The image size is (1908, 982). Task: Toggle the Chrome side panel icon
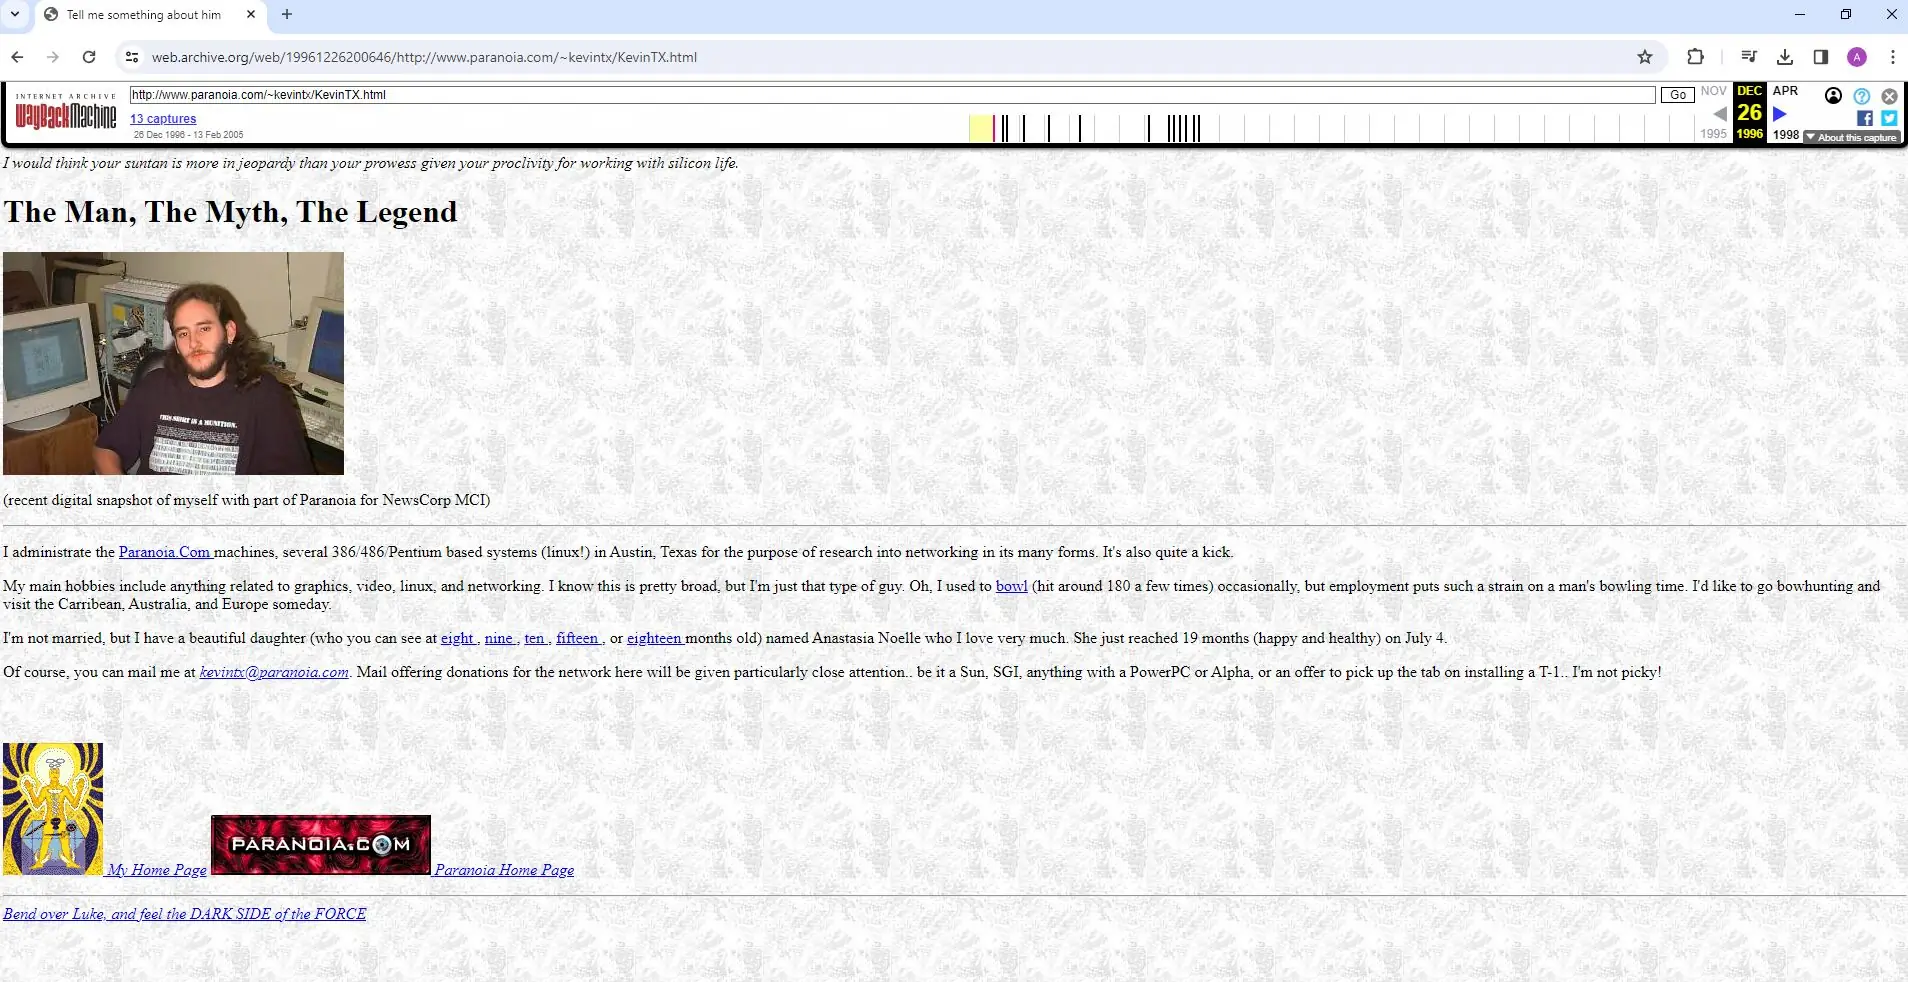tap(1821, 57)
